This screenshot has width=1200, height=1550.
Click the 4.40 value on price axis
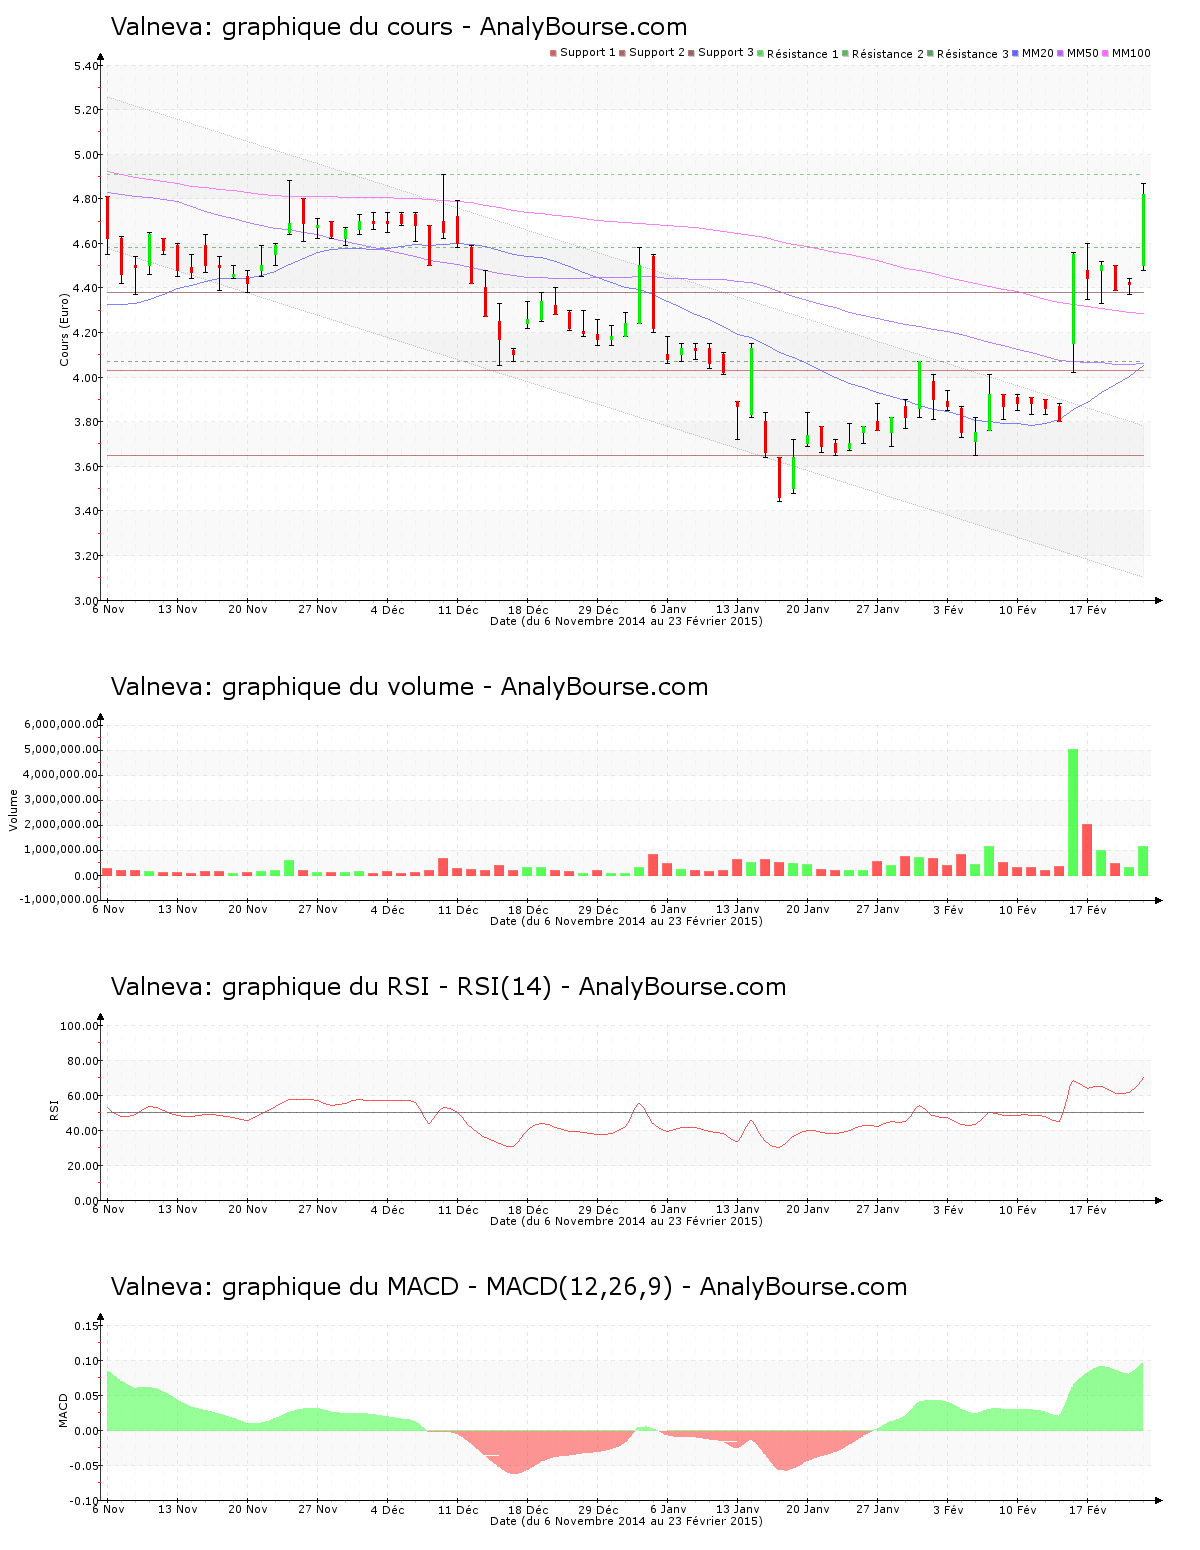86,289
